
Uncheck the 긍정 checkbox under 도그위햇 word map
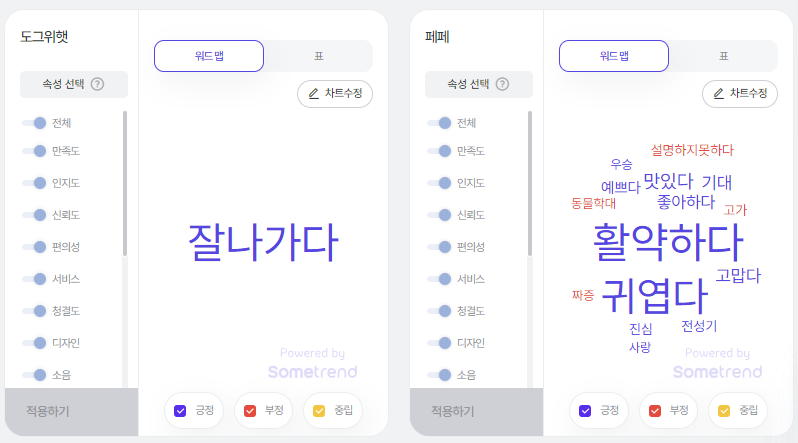(x=180, y=411)
